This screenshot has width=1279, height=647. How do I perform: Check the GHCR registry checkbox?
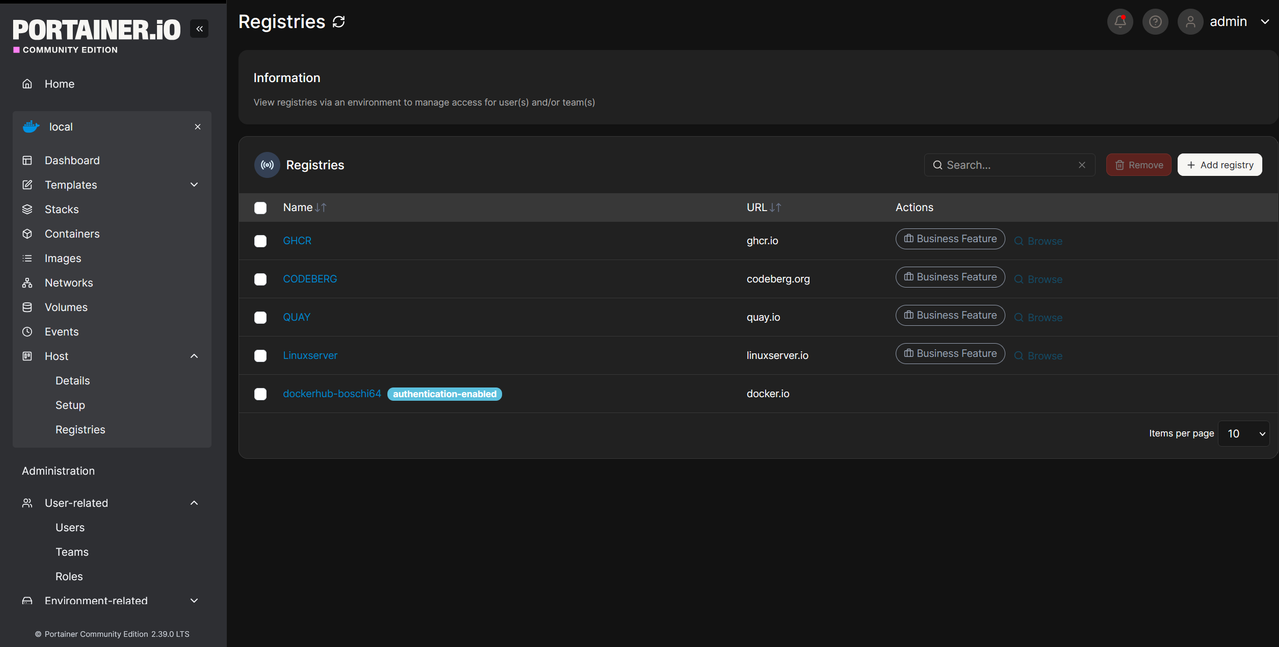click(260, 241)
